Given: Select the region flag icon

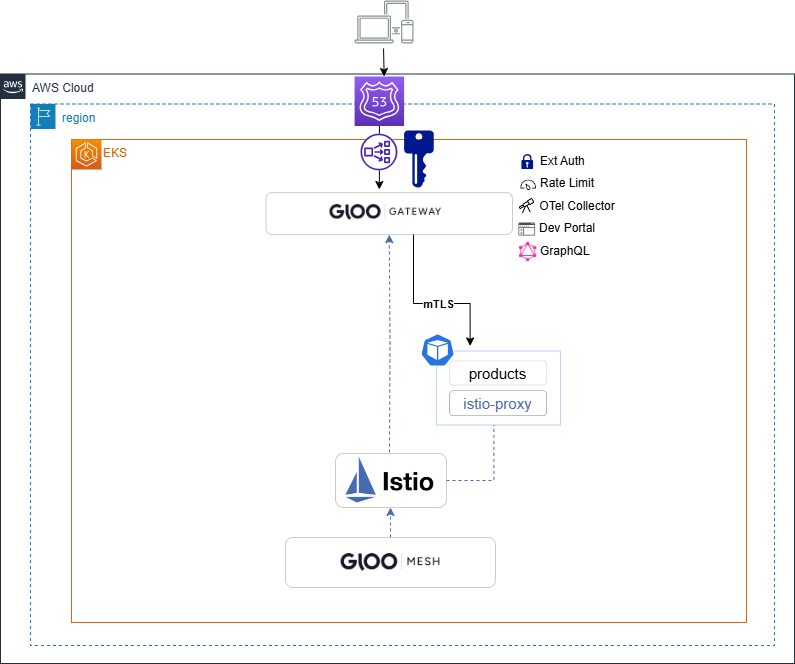Looking at the screenshot, I should [43, 117].
